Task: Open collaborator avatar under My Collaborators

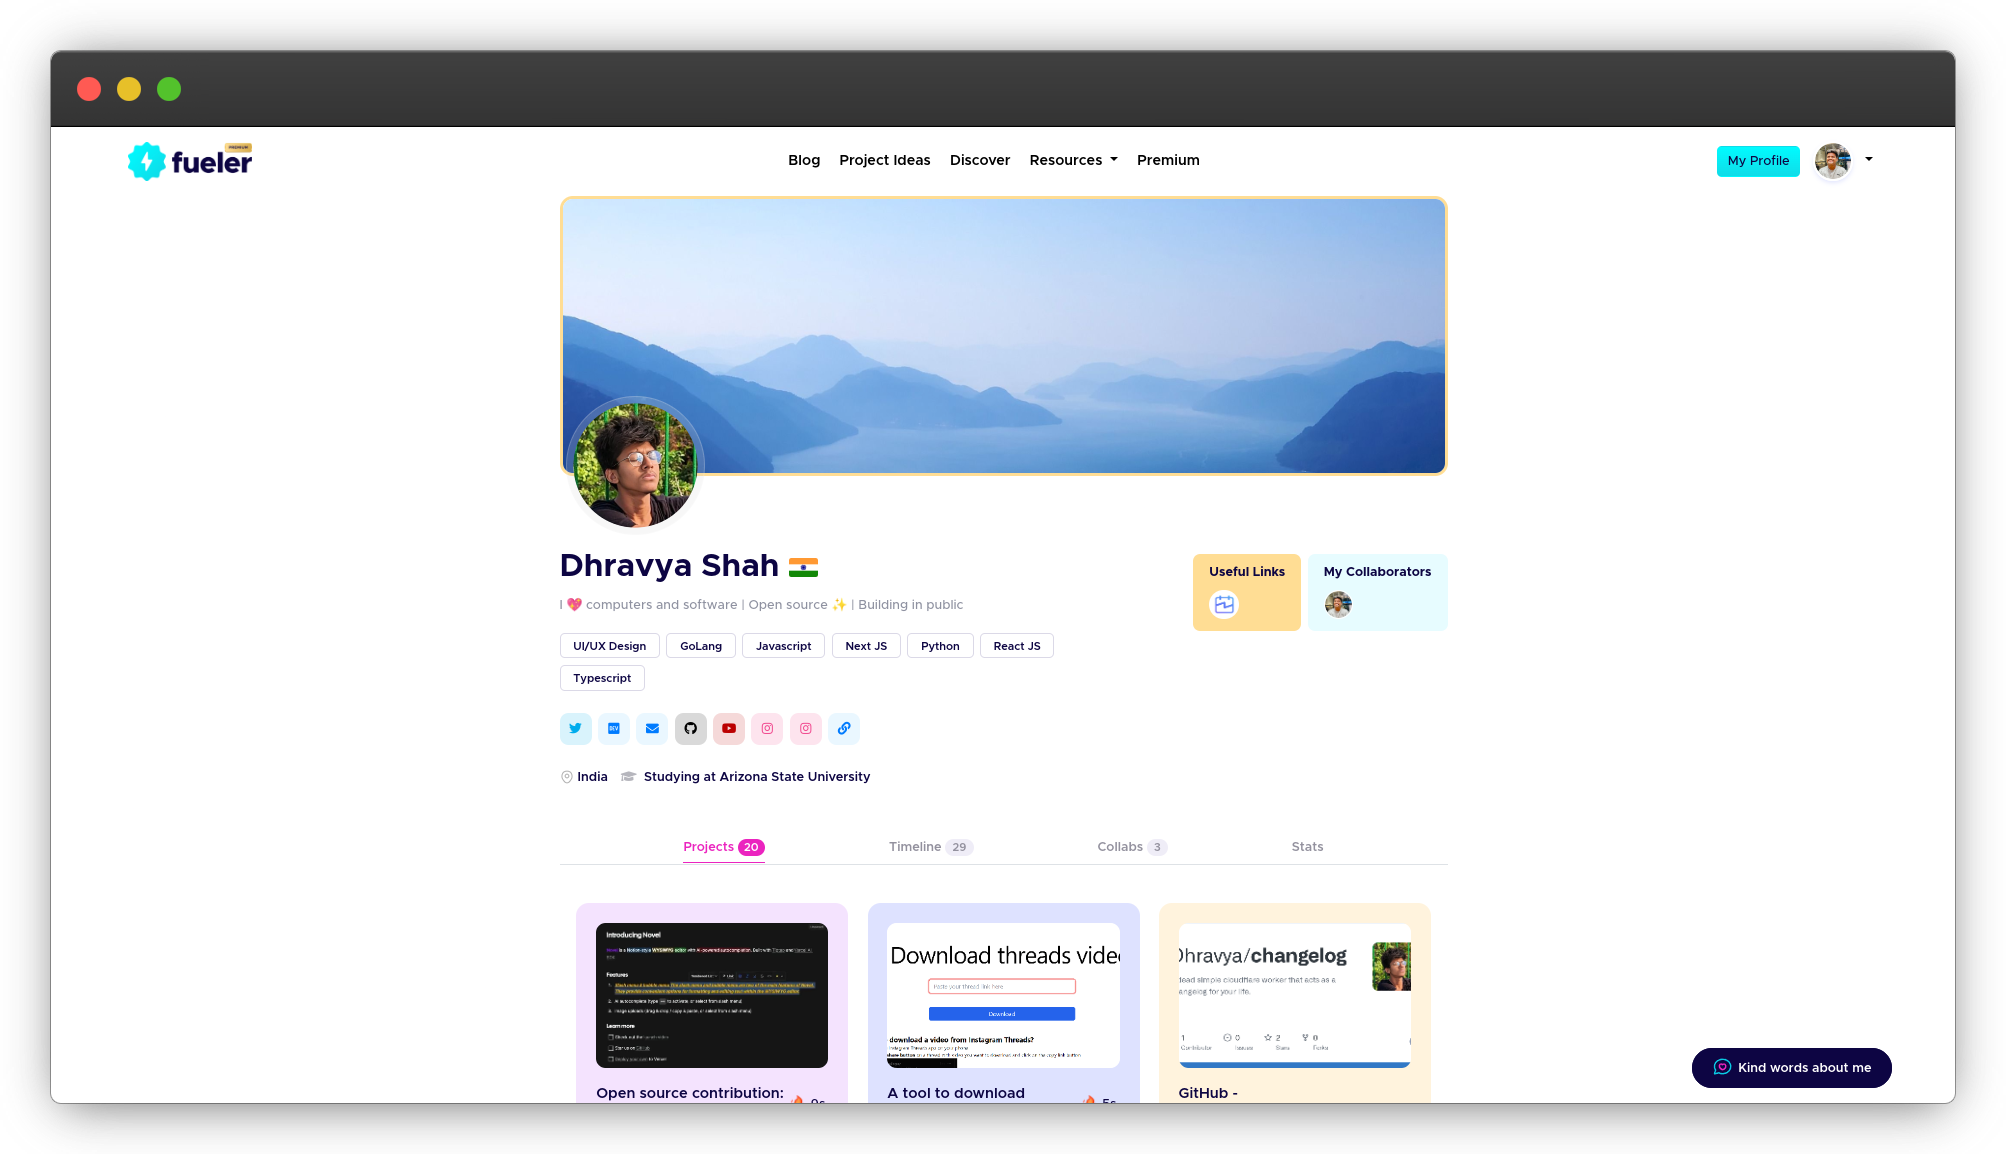Action: [x=1338, y=604]
